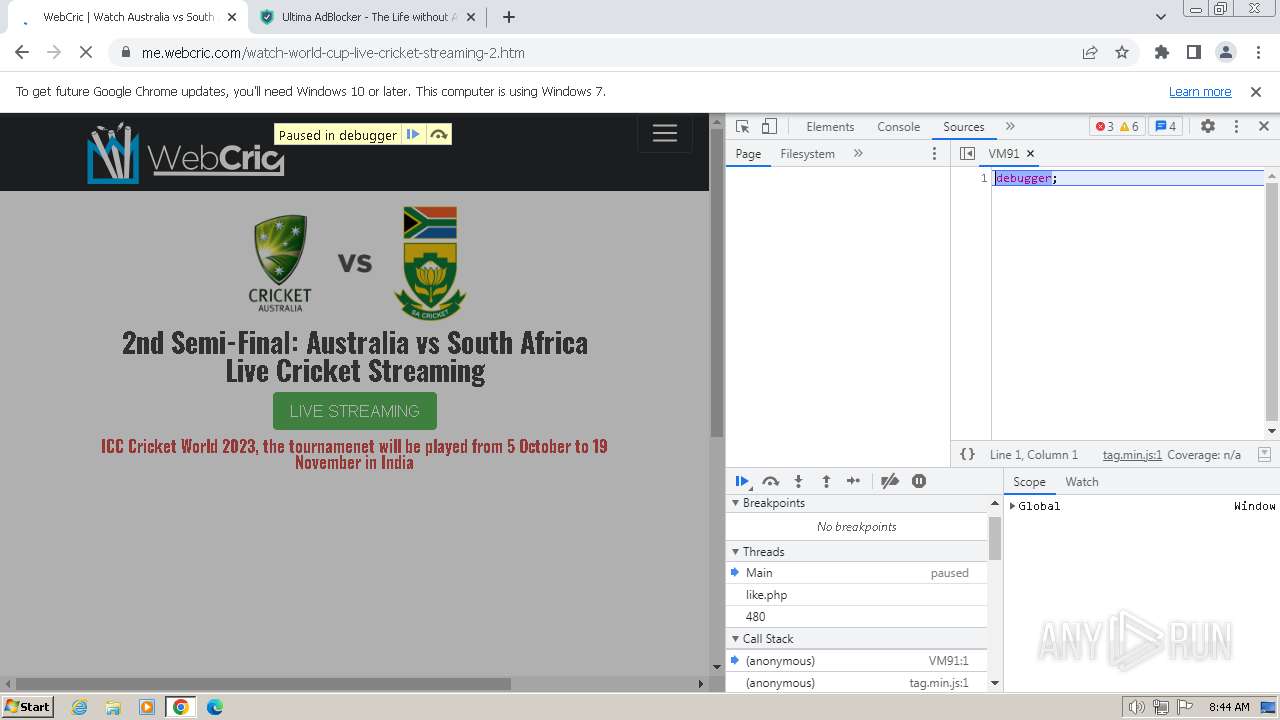The width and height of the screenshot is (1280, 720).
Task: Select the Sources tab
Action: pos(963,126)
